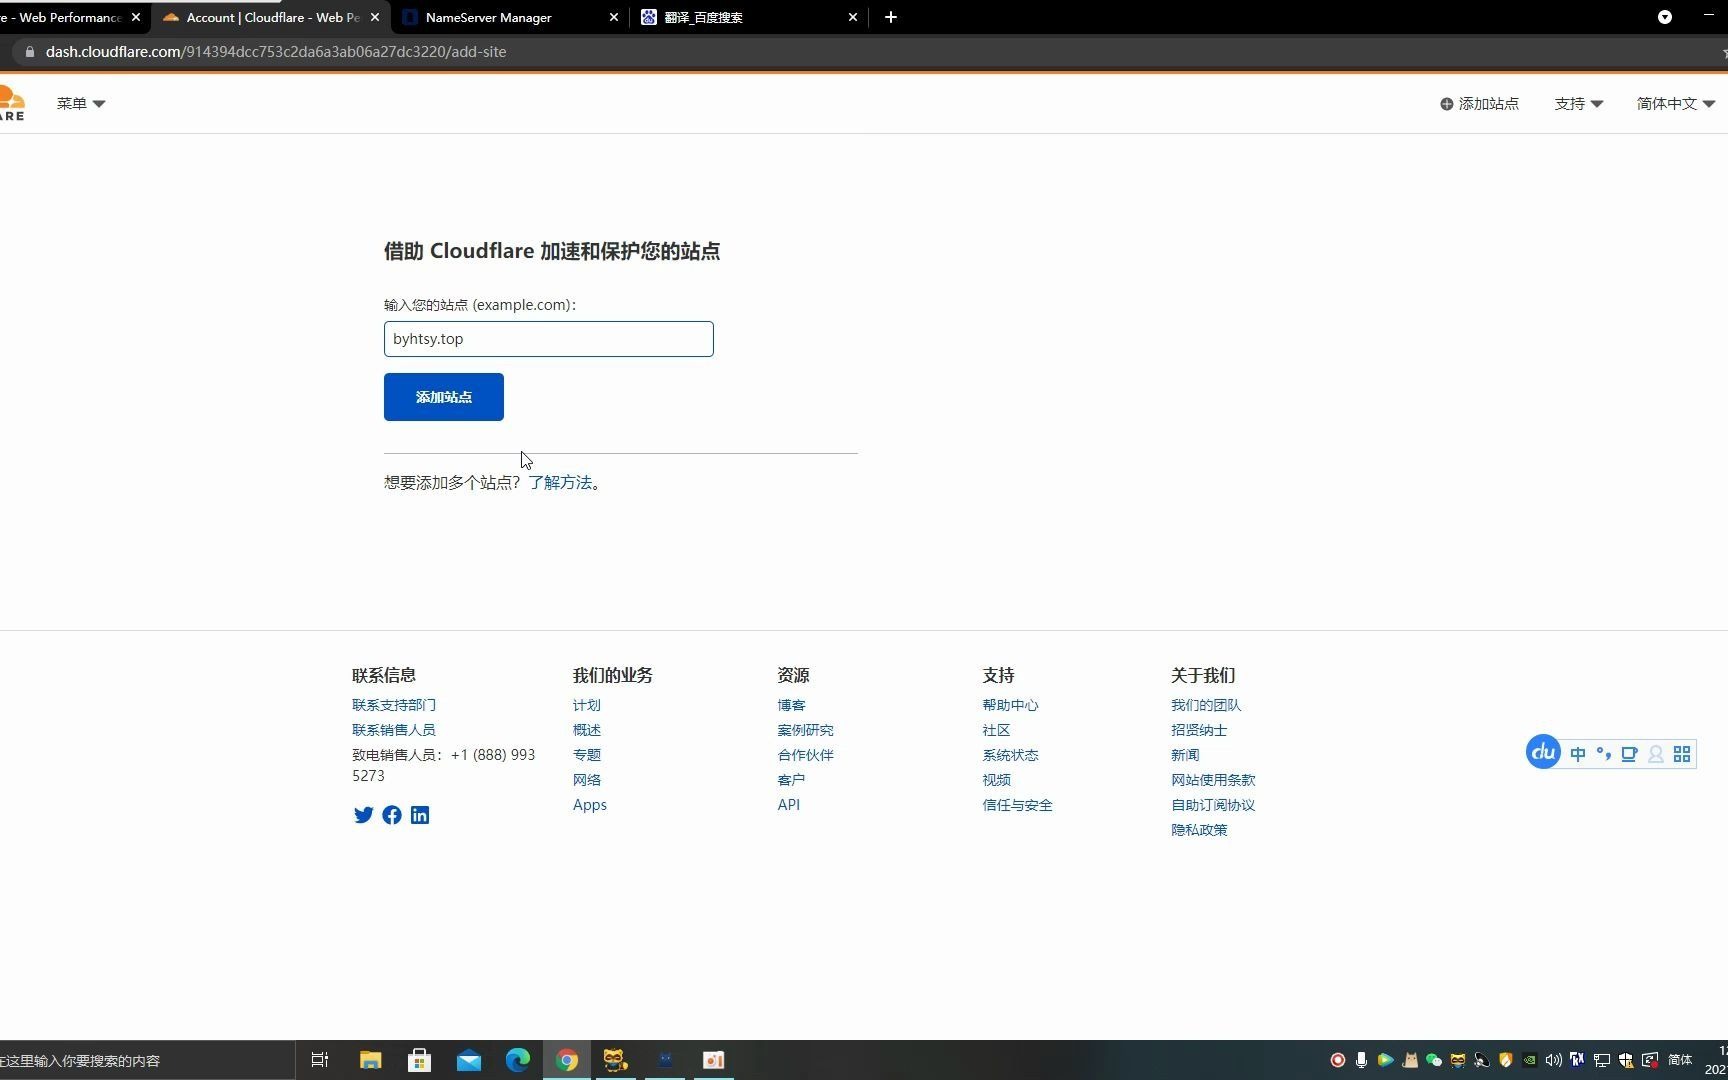Click the blue 添加站点 button
This screenshot has height=1080, width=1728.
pyautogui.click(x=444, y=397)
